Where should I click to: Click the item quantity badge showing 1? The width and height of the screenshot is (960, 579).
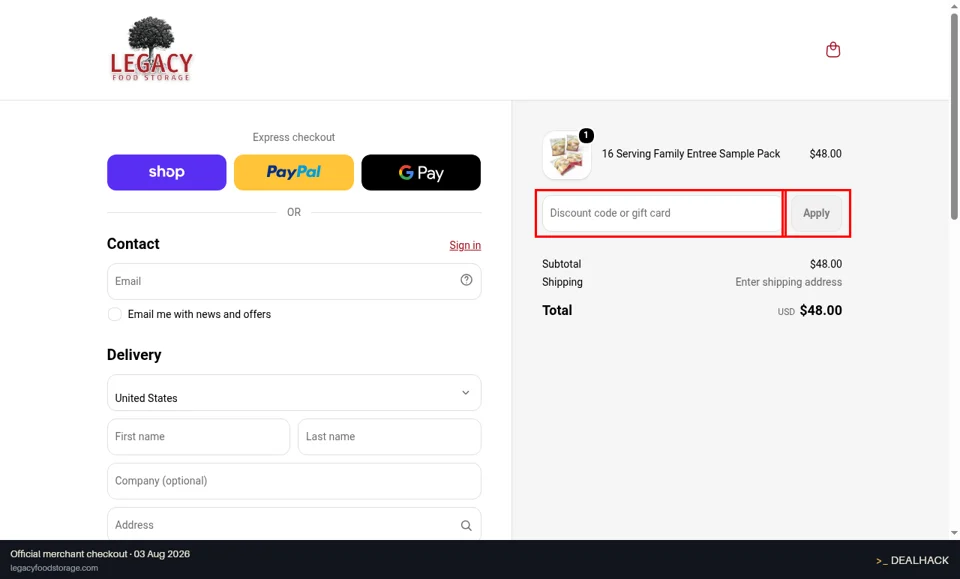(x=586, y=135)
